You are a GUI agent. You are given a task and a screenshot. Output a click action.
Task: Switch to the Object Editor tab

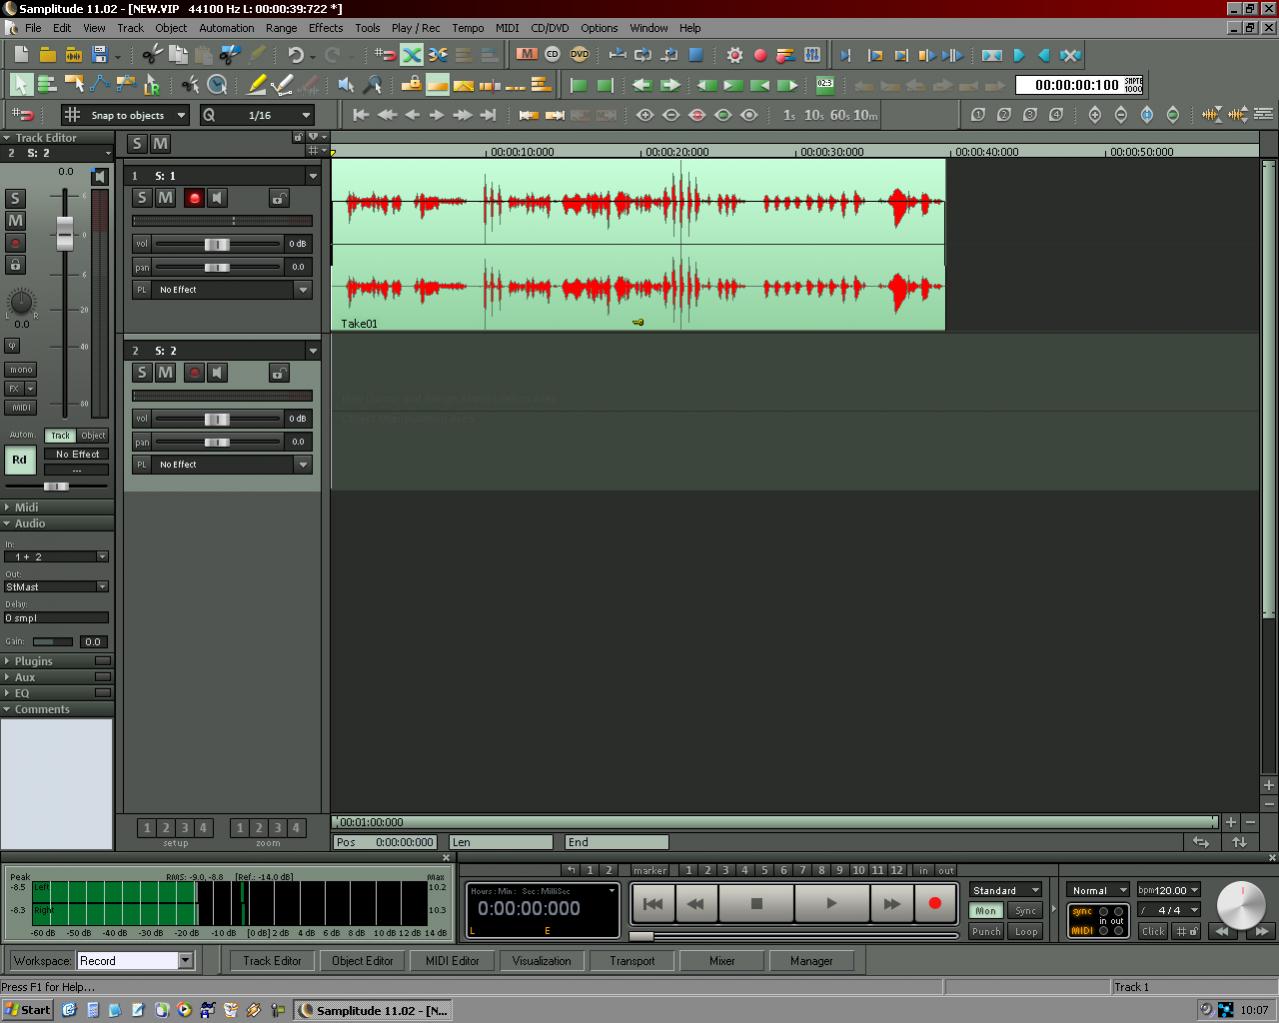362,961
